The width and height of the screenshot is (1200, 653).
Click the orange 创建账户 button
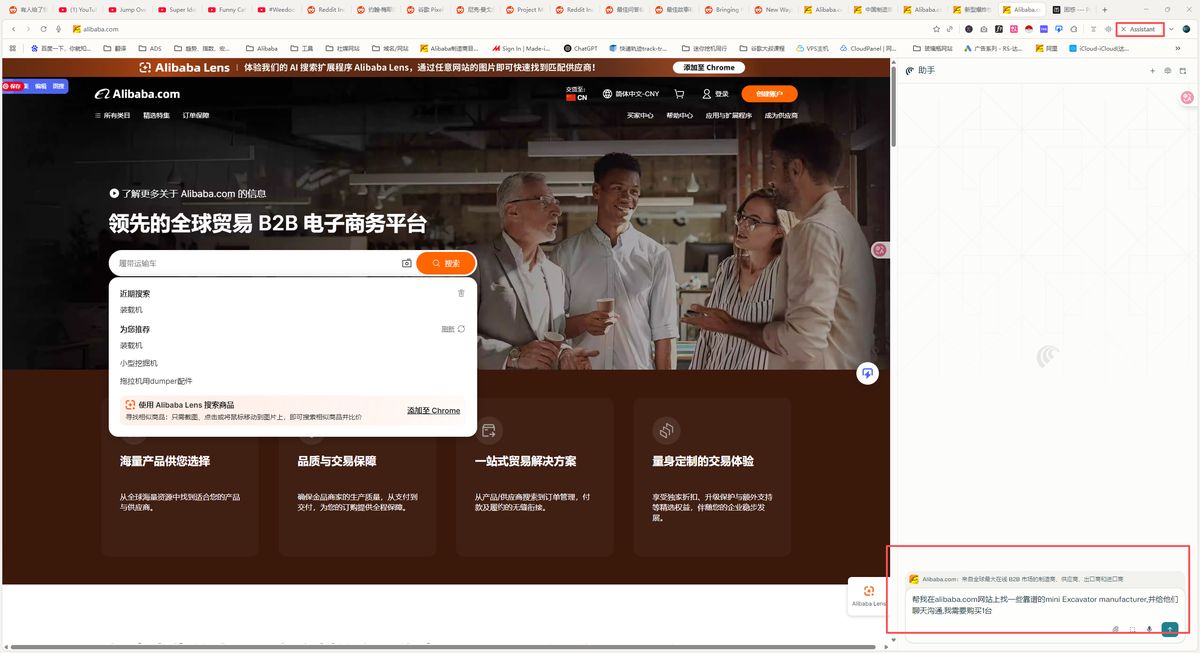[768, 93]
